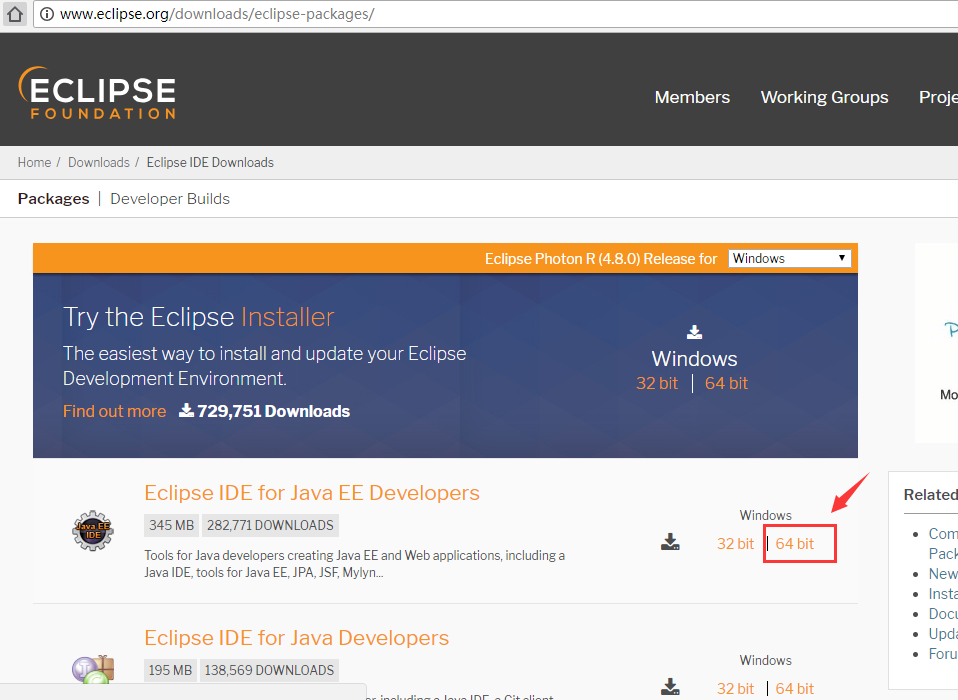Switch to Developer Builds tab

[170, 199]
